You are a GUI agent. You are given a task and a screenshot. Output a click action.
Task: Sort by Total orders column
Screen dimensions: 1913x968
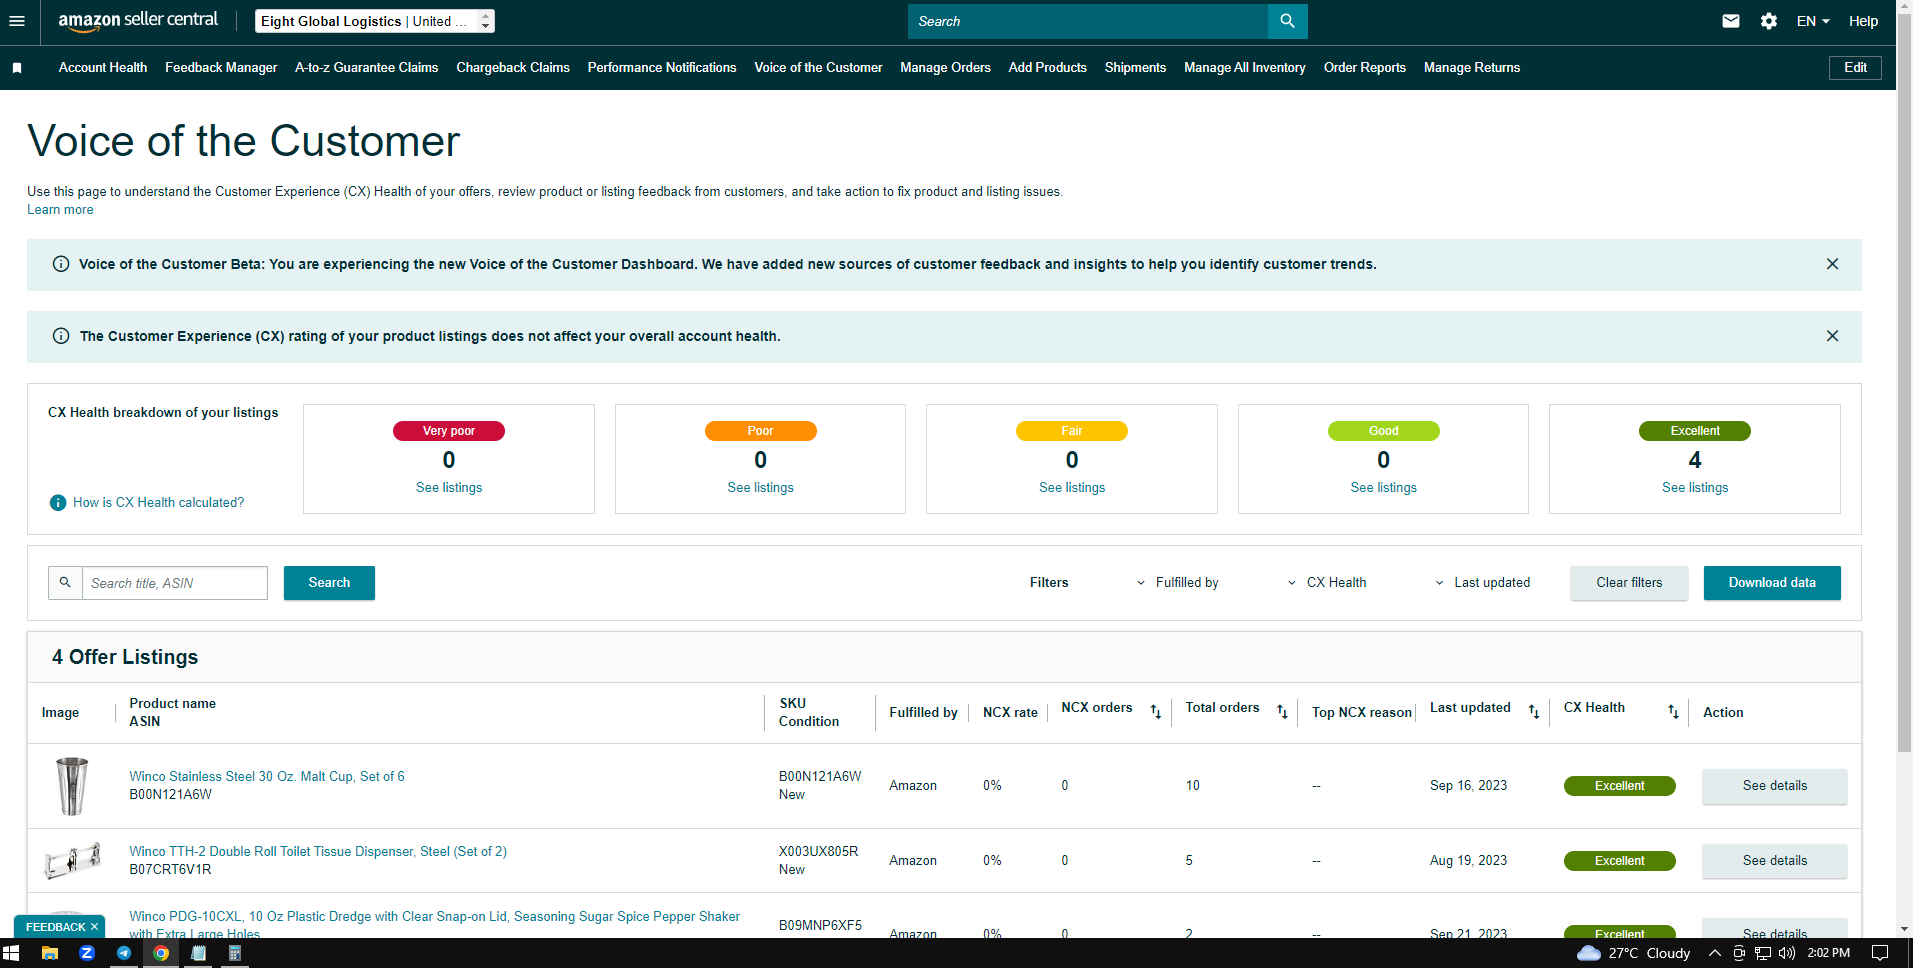pos(1282,711)
